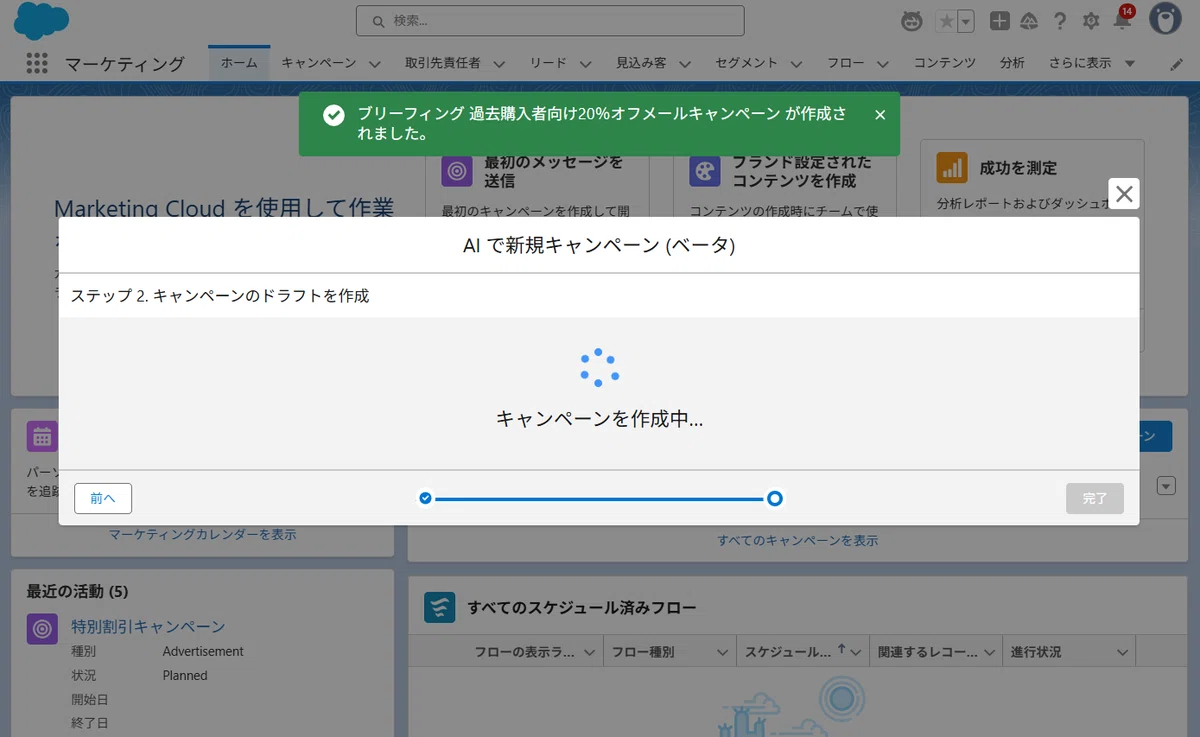Click the success checkmark icon in toast
Screen dimensions: 1200x737
[334, 115]
